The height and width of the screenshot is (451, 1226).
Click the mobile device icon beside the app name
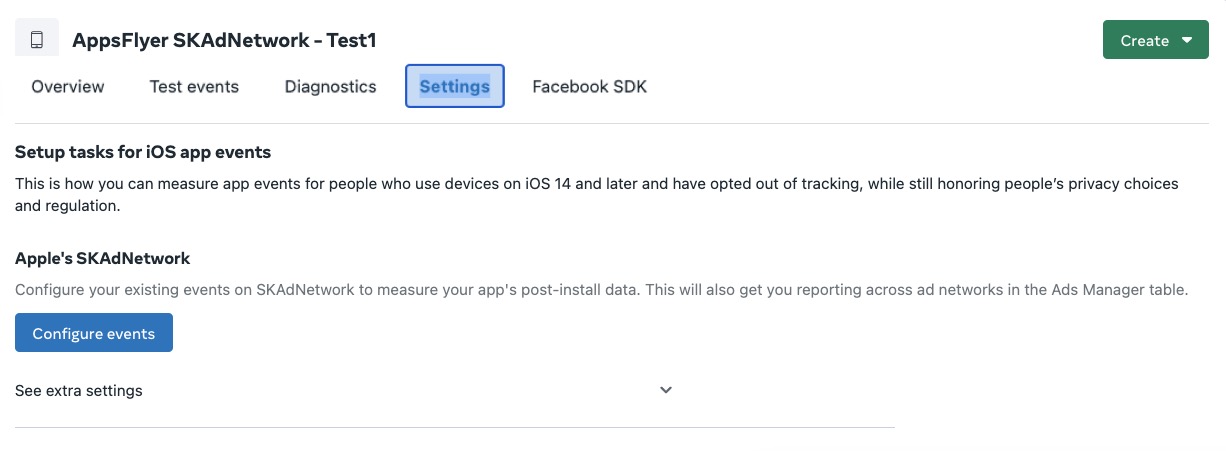click(37, 40)
